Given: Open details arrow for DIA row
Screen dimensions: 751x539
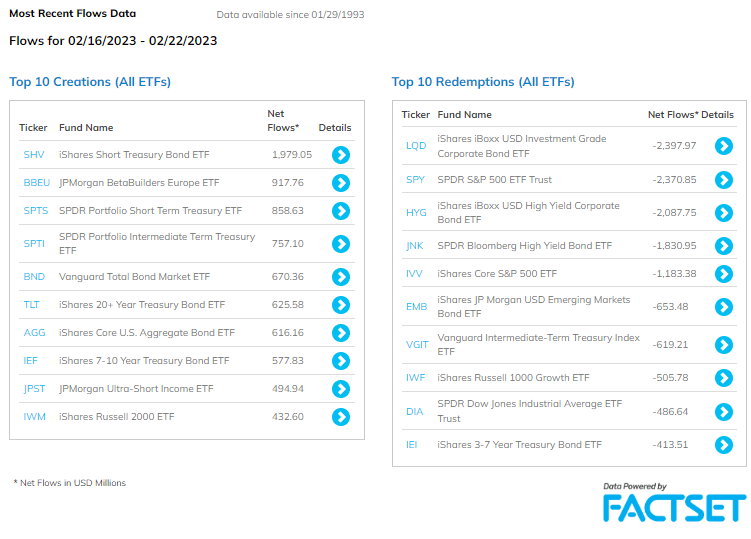Looking at the screenshot, I should click(724, 412).
